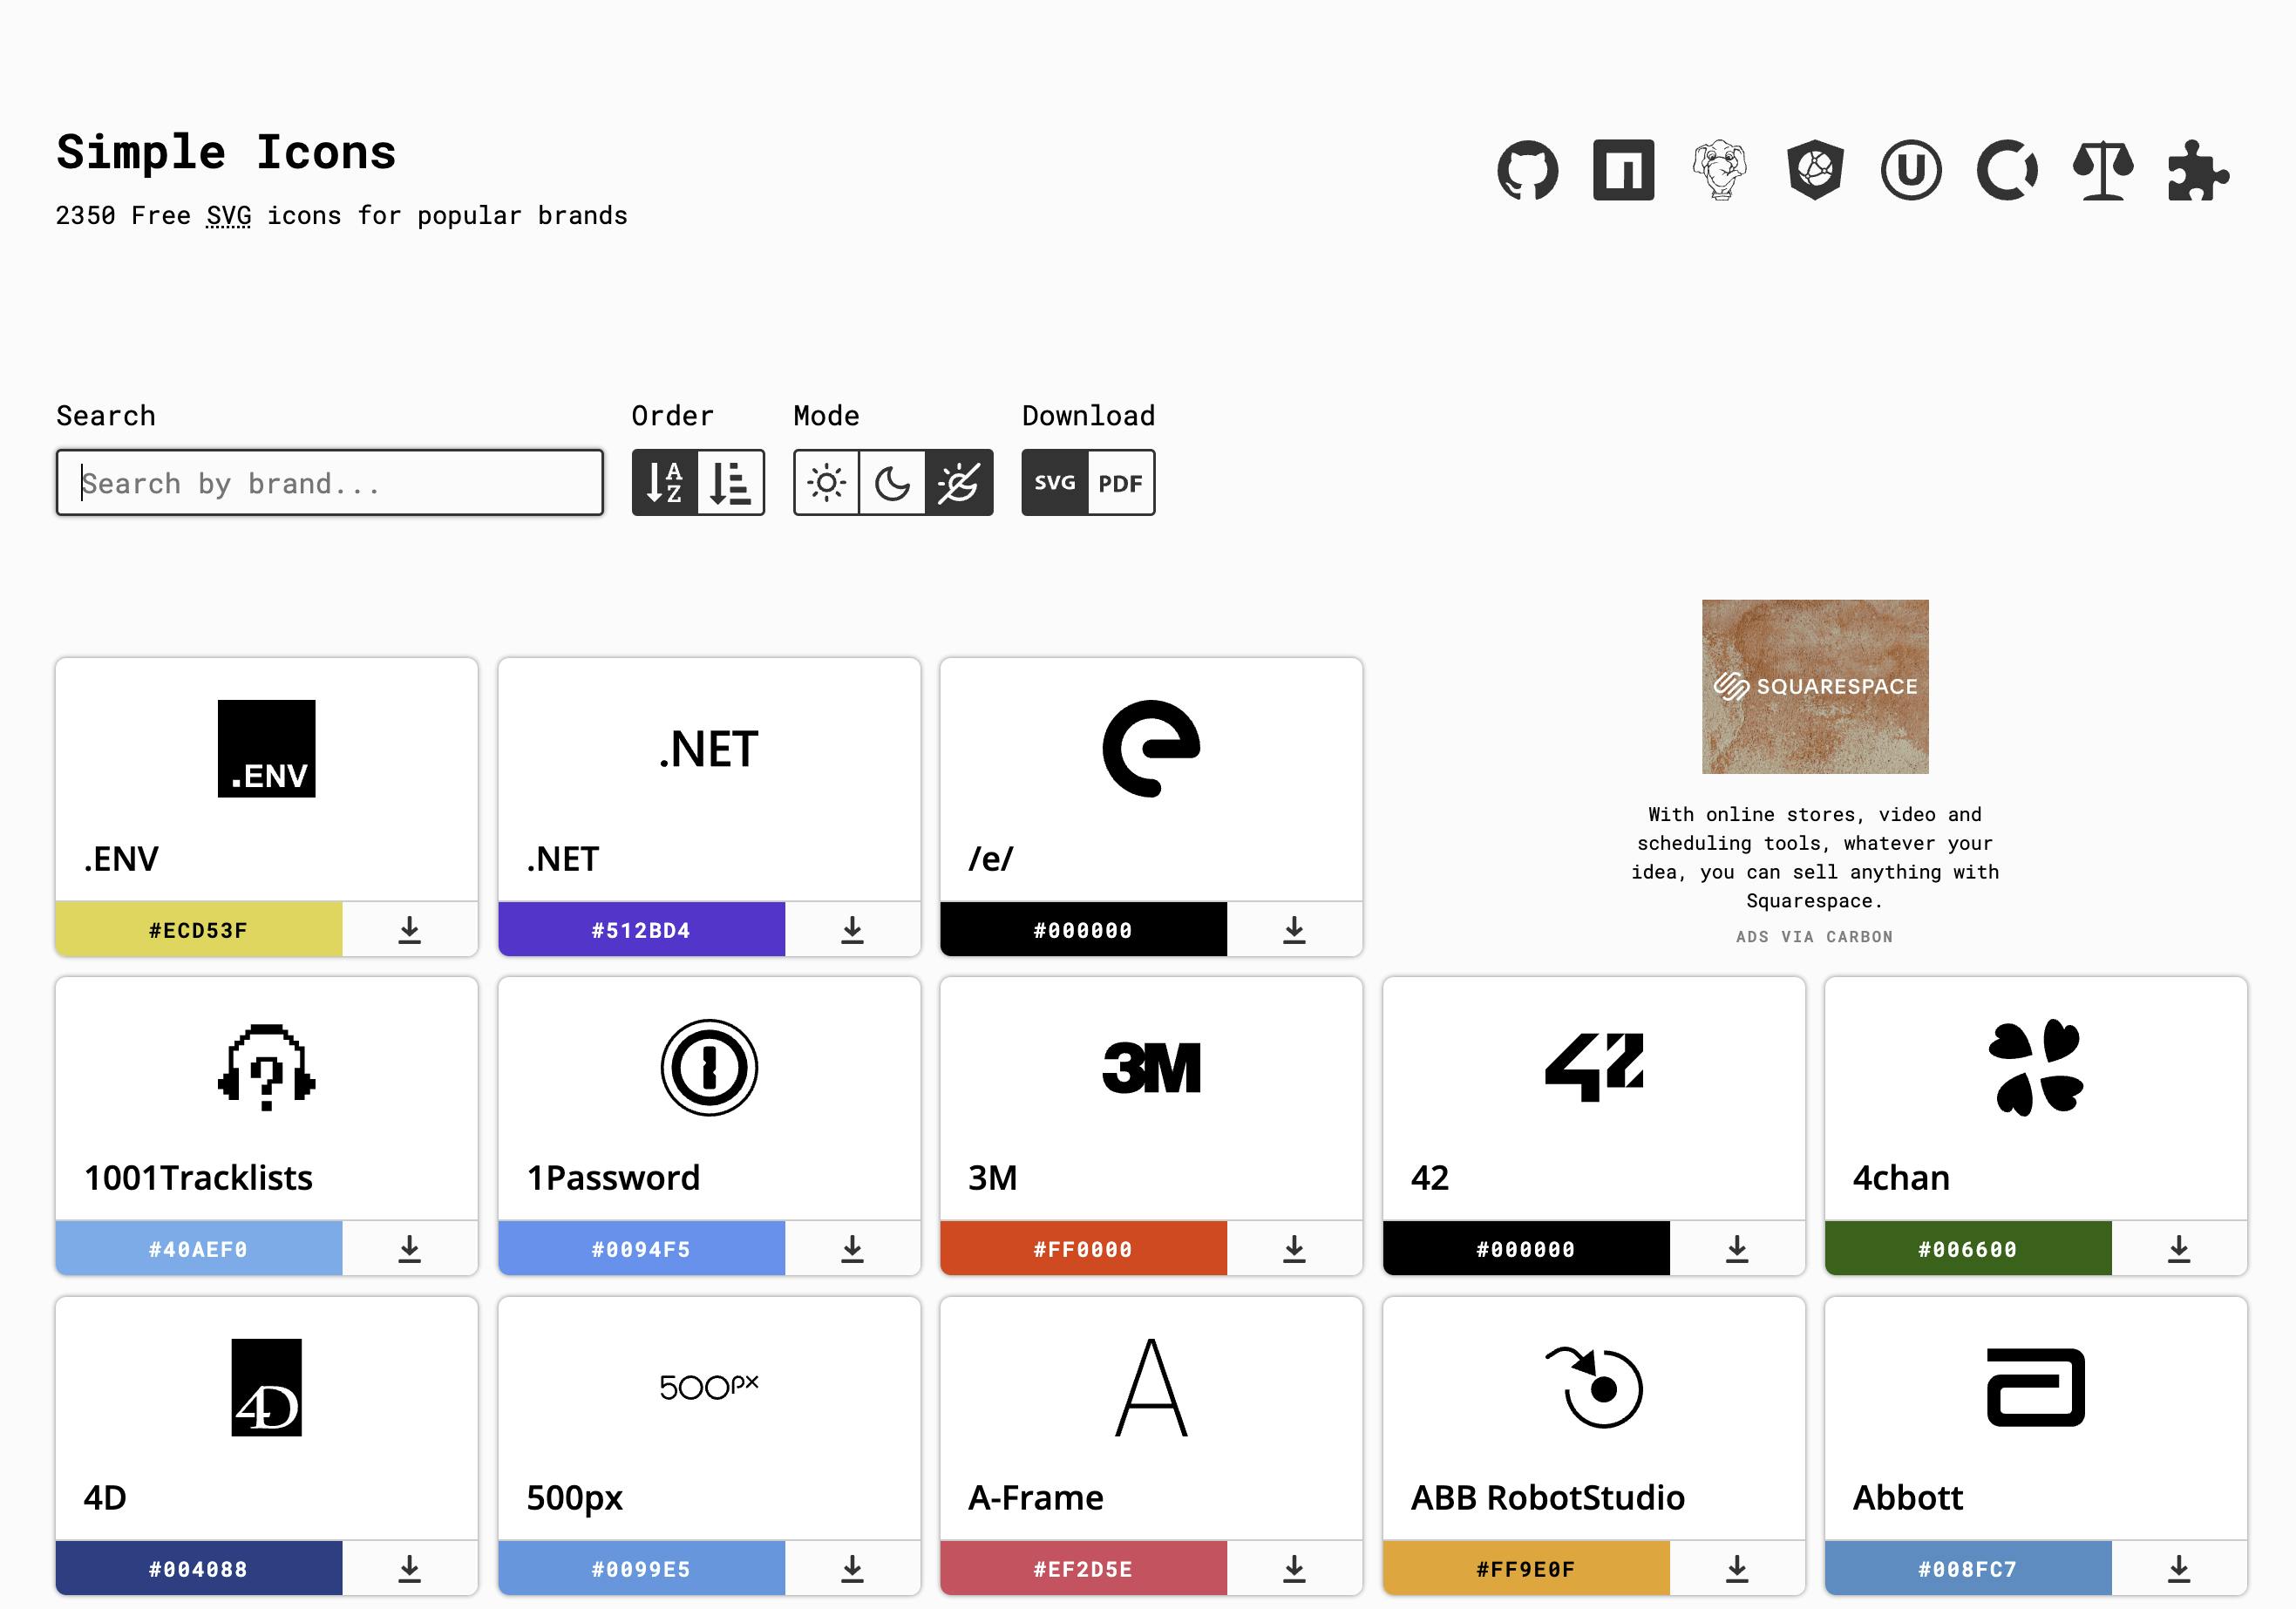Download the .NET icon
2296x1609 pixels.
pyautogui.click(x=852, y=930)
